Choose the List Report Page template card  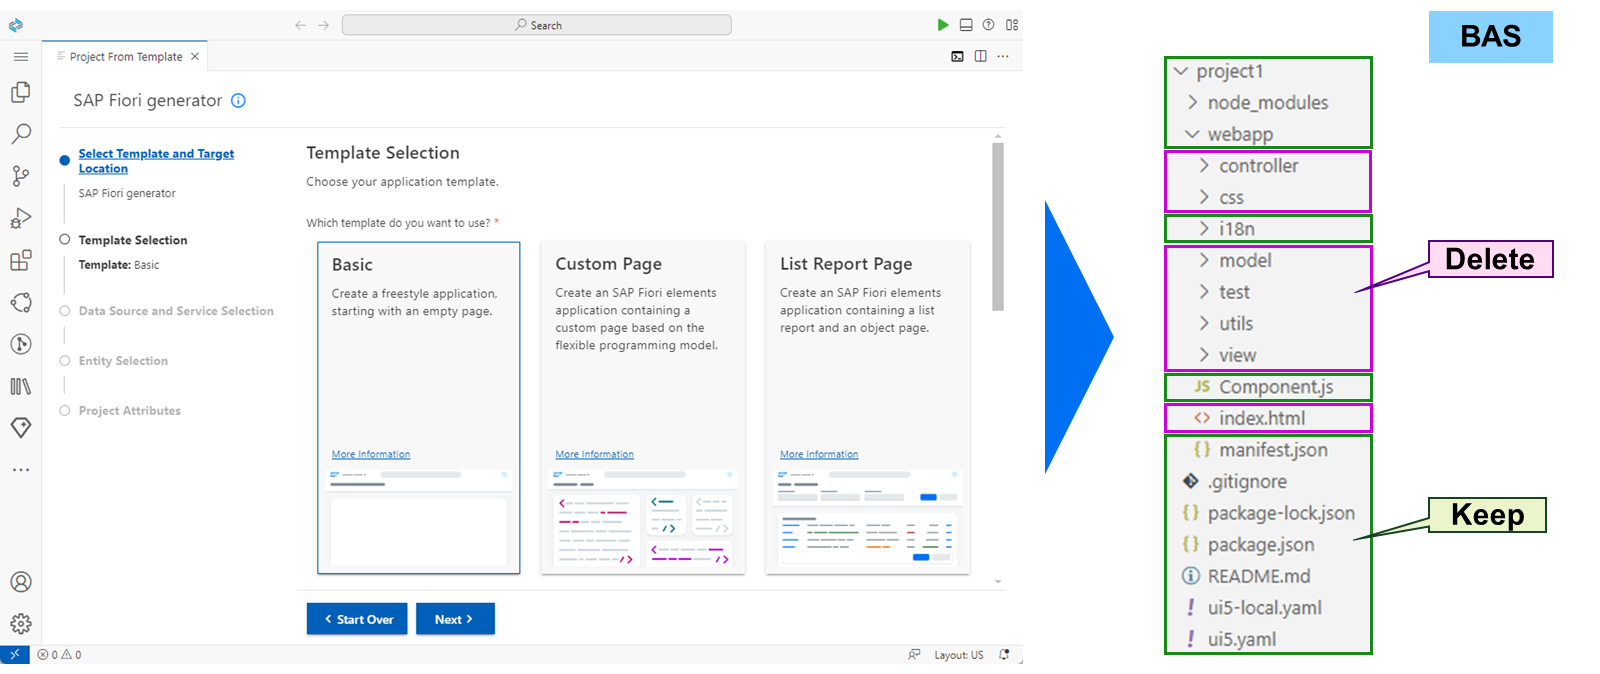868,408
